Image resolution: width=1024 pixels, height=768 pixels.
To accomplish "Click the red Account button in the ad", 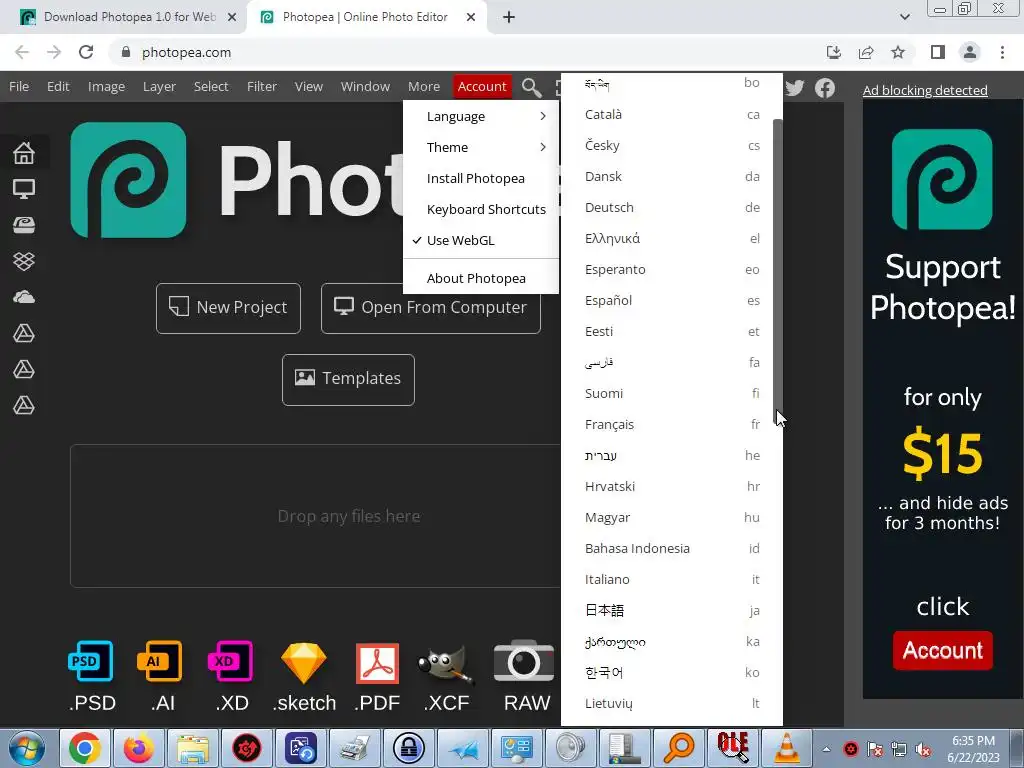I will pyautogui.click(x=942, y=650).
